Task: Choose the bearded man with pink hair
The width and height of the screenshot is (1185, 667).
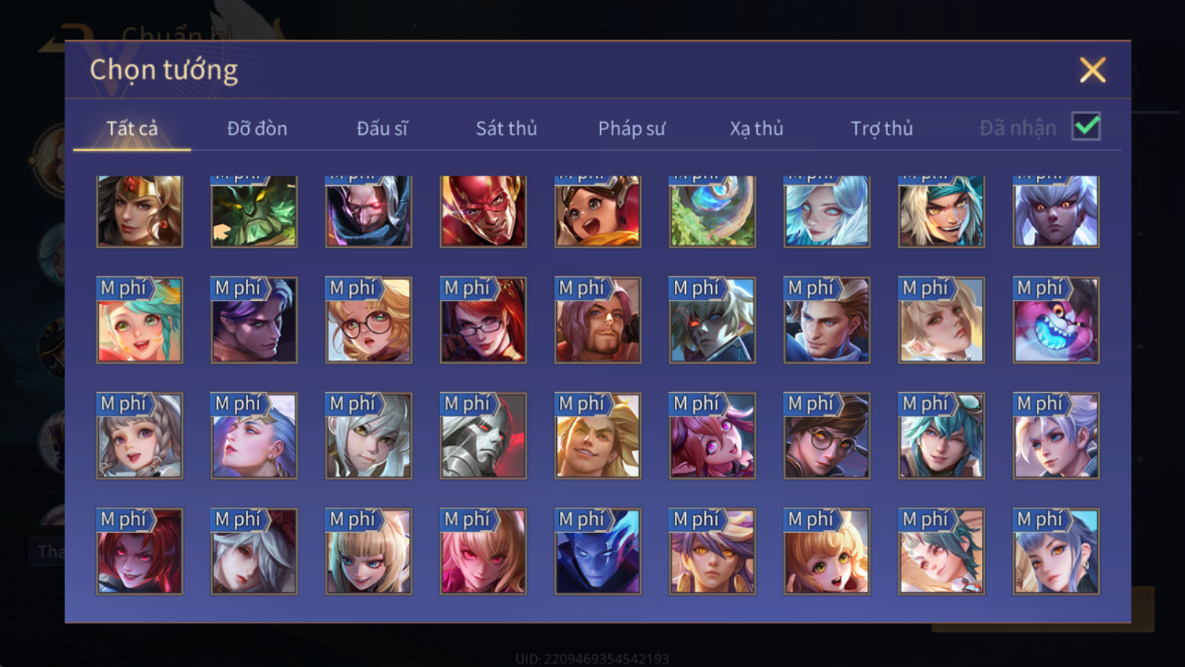Action: (598, 320)
